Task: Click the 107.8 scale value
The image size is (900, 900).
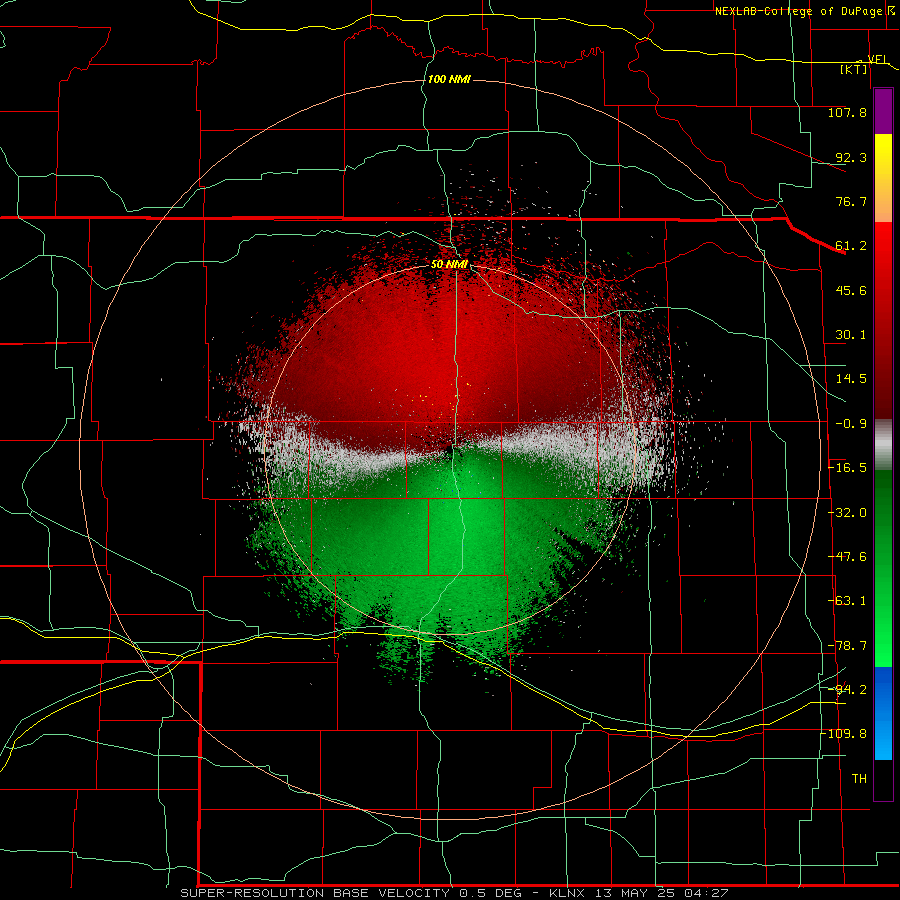Action: (x=847, y=112)
